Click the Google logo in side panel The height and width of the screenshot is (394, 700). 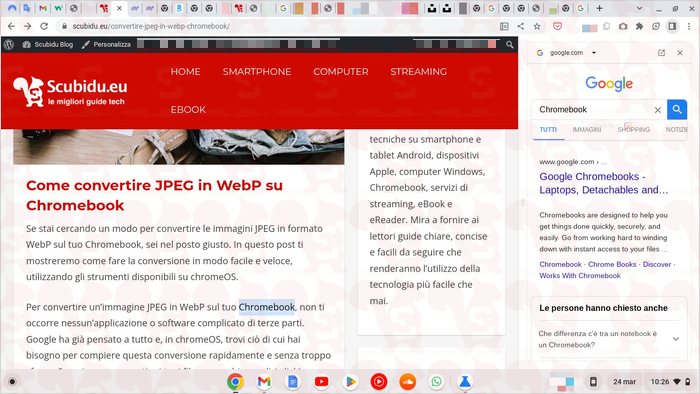(x=609, y=83)
